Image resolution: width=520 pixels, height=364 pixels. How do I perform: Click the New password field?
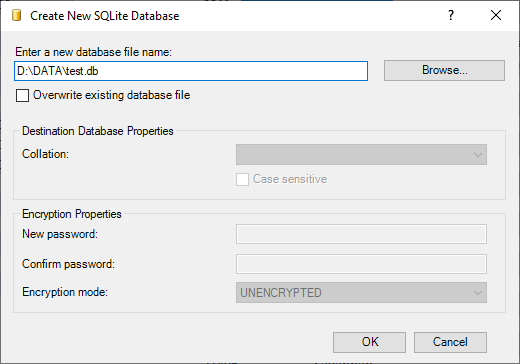[361, 234]
